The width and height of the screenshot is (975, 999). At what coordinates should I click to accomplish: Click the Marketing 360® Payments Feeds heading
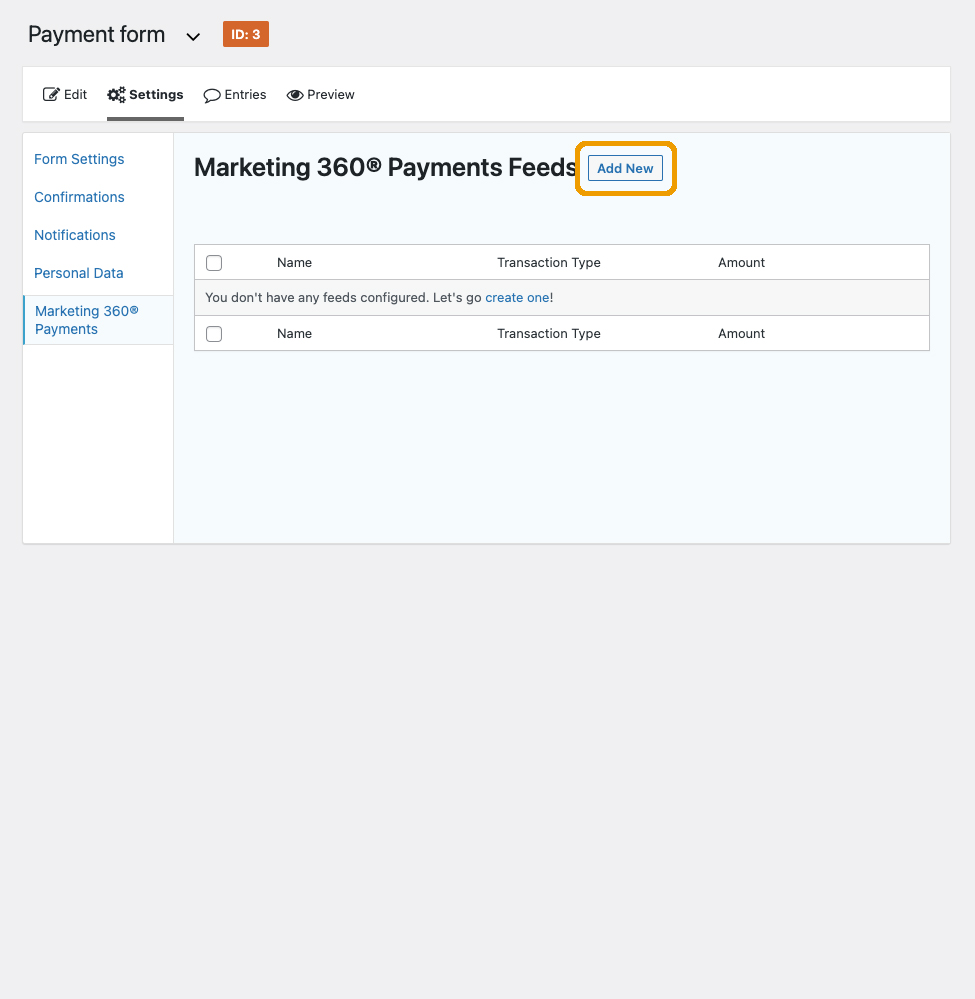click(x=386, y=168)
